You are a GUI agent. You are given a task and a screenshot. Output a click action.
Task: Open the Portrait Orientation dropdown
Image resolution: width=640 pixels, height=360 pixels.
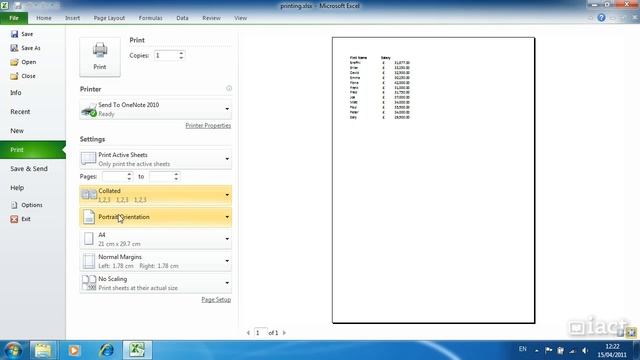pyautogui.click(x=156, y=217)
